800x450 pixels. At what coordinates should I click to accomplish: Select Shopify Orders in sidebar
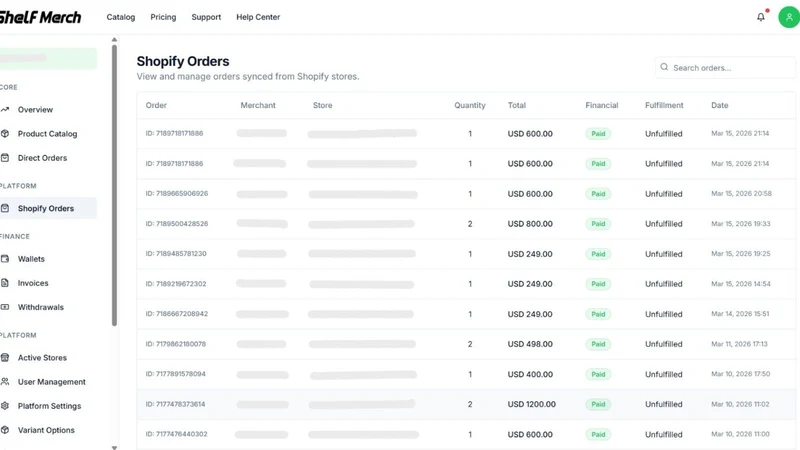pos(46,208)
